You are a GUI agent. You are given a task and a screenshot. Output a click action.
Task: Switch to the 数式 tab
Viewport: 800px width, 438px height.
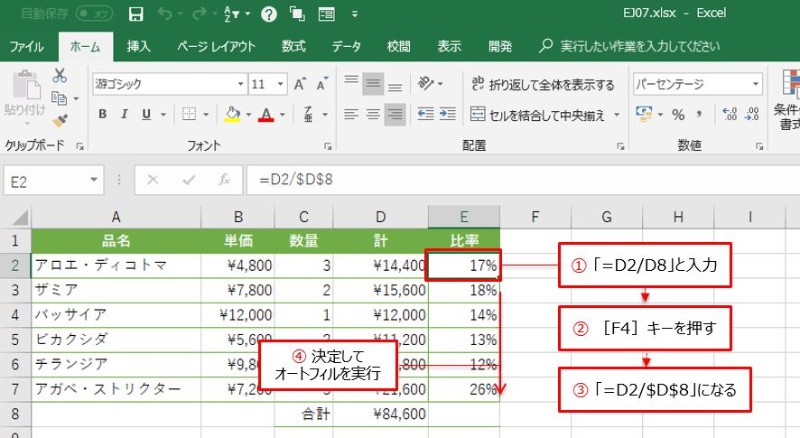(293, 46)
